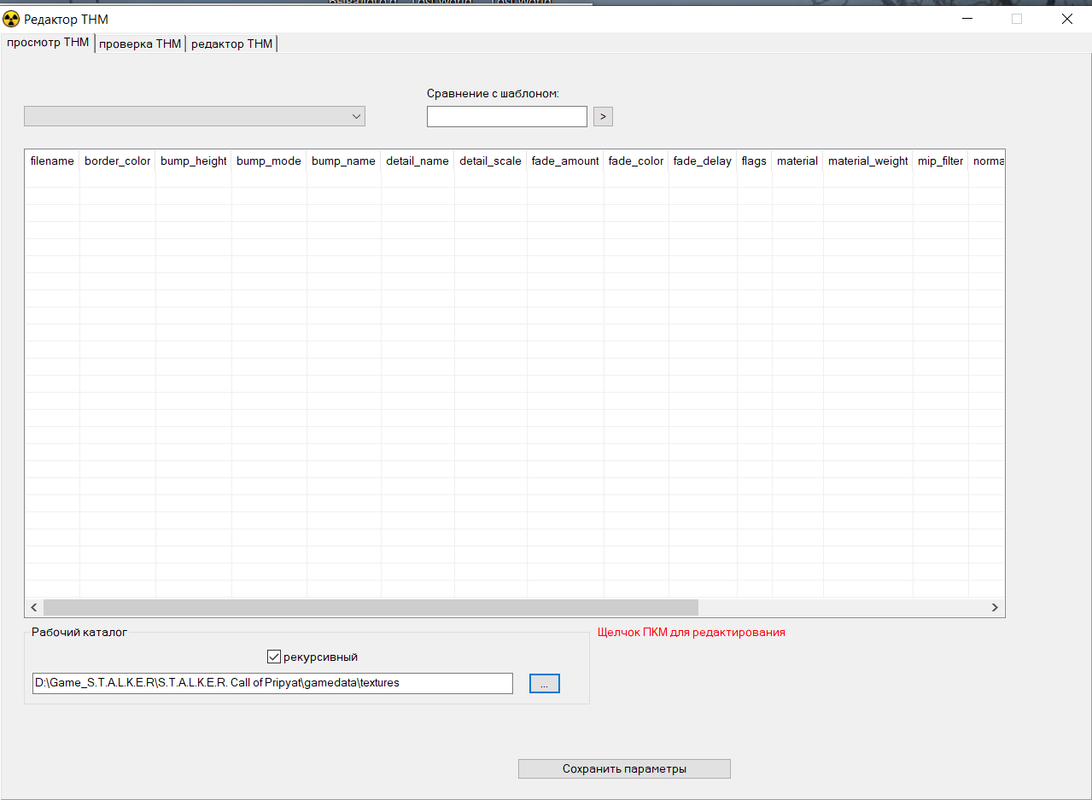Click the right arrow of horizontal scrollbar

point(994,607)
